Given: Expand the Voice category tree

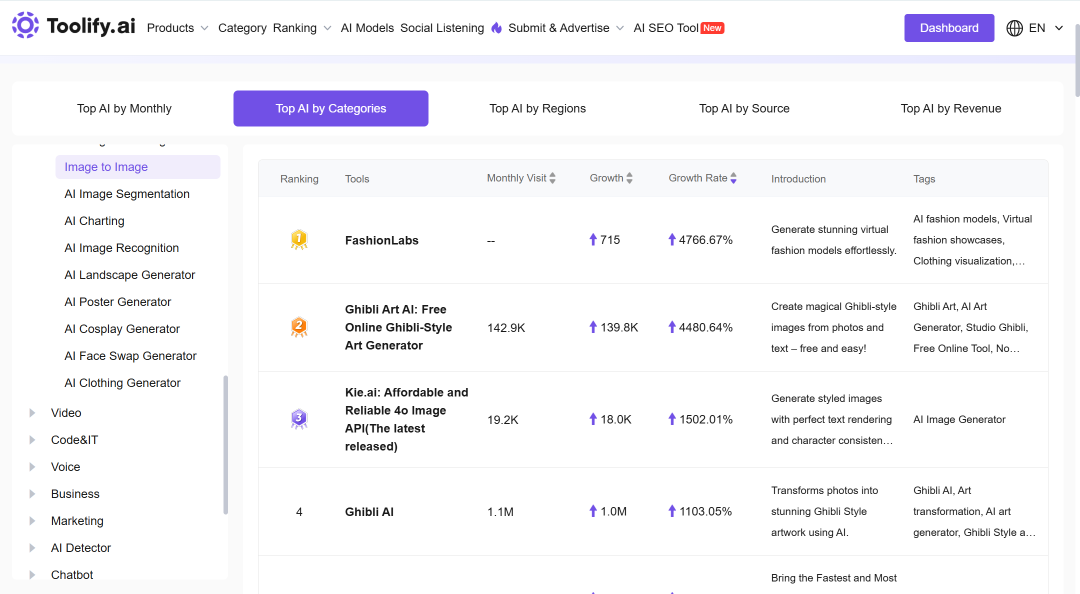Looking at the screenshot, I should pos(32,467).
